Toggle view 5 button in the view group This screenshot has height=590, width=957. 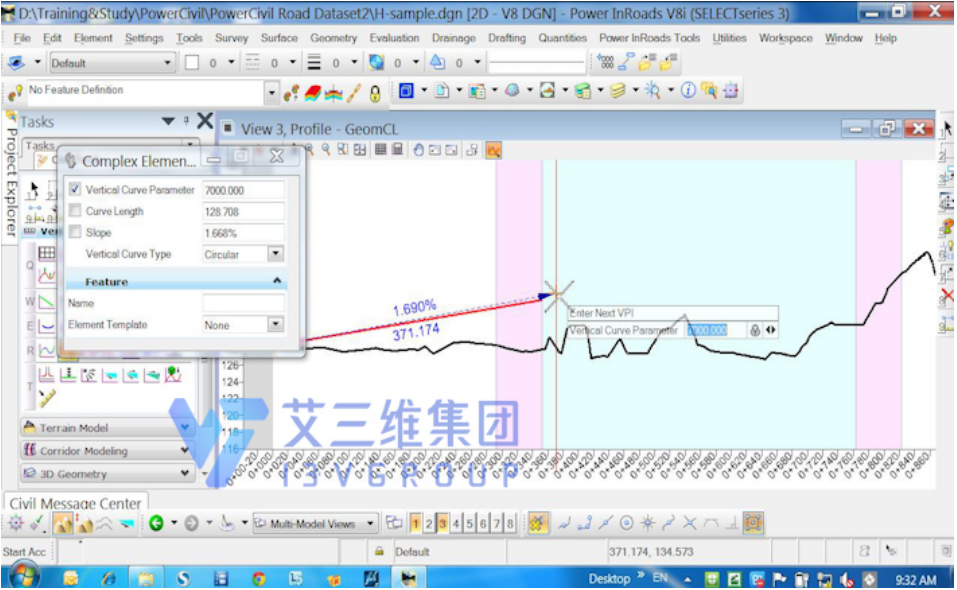click(x=469, y=523)
